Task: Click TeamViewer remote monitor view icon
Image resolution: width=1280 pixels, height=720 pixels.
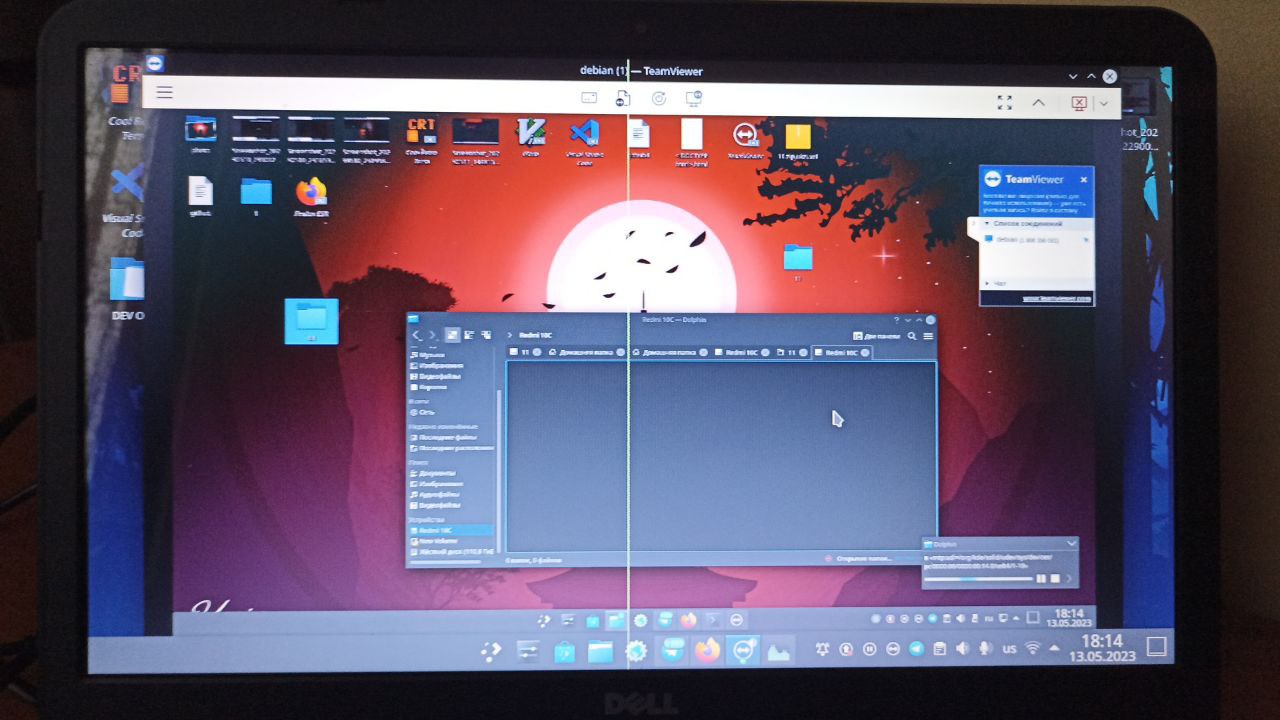Action: click(x=693, y=98)
